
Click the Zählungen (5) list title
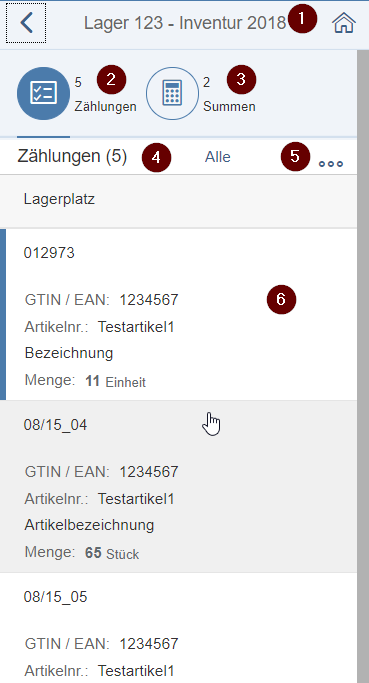coord(72,156)
